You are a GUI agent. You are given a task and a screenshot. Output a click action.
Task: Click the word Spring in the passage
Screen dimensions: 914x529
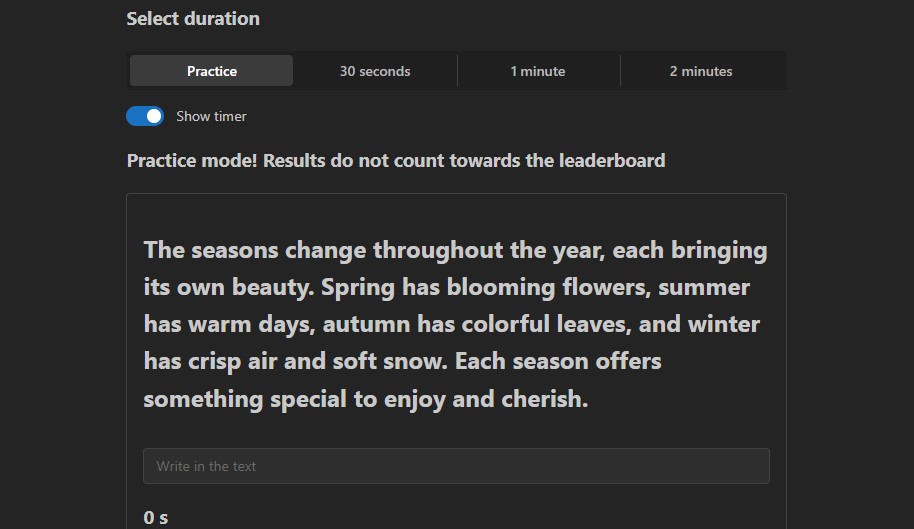(358, 288)
